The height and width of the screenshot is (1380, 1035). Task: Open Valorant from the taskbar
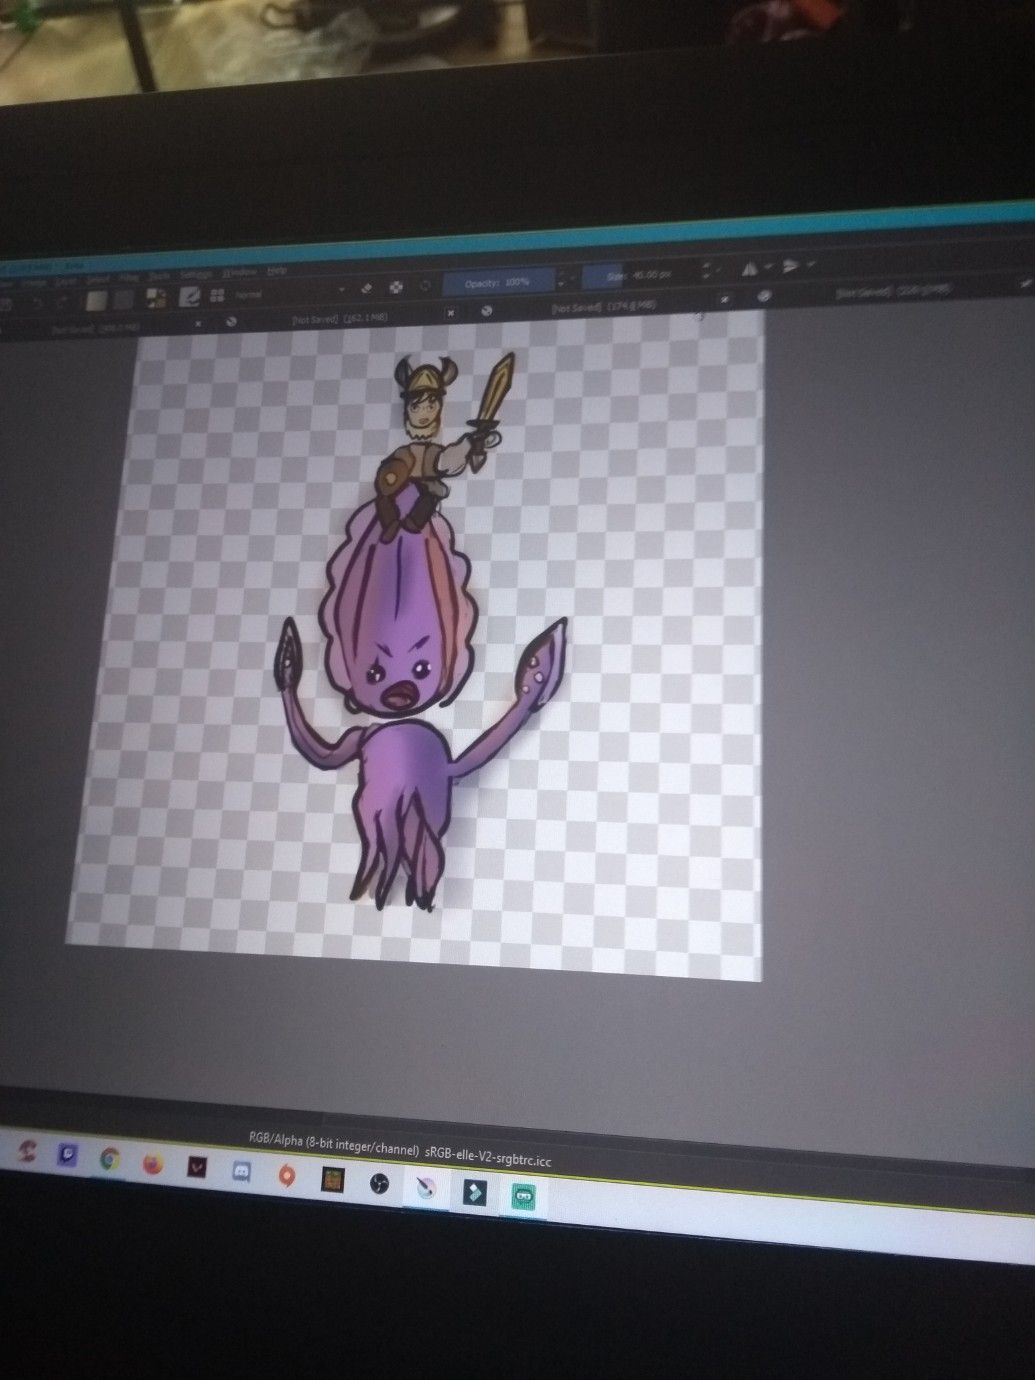(197, 1166)
